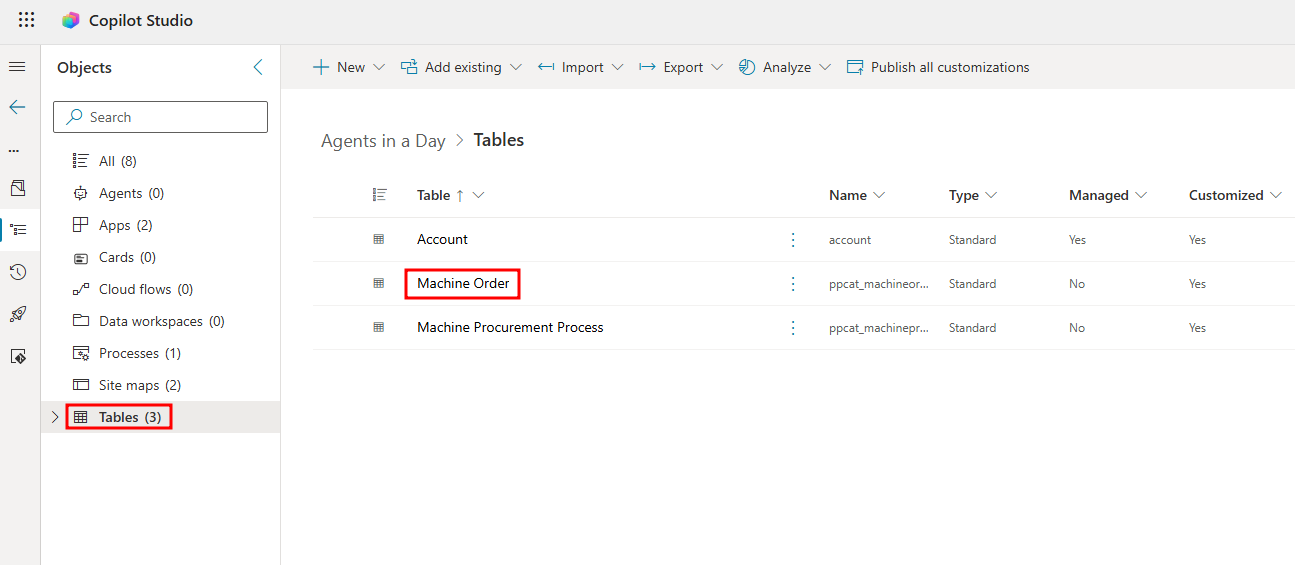Select Processes (1) in Objects list
The width and height of the screenshot is (1295, 565).
point(139,353)
